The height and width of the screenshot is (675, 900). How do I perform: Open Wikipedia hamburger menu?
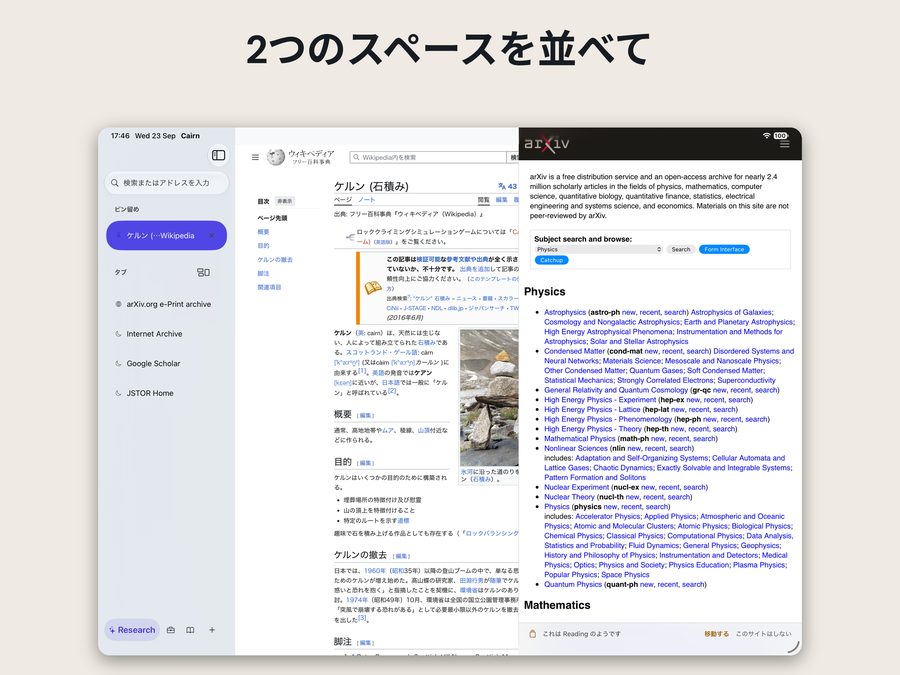pos(255,157)
